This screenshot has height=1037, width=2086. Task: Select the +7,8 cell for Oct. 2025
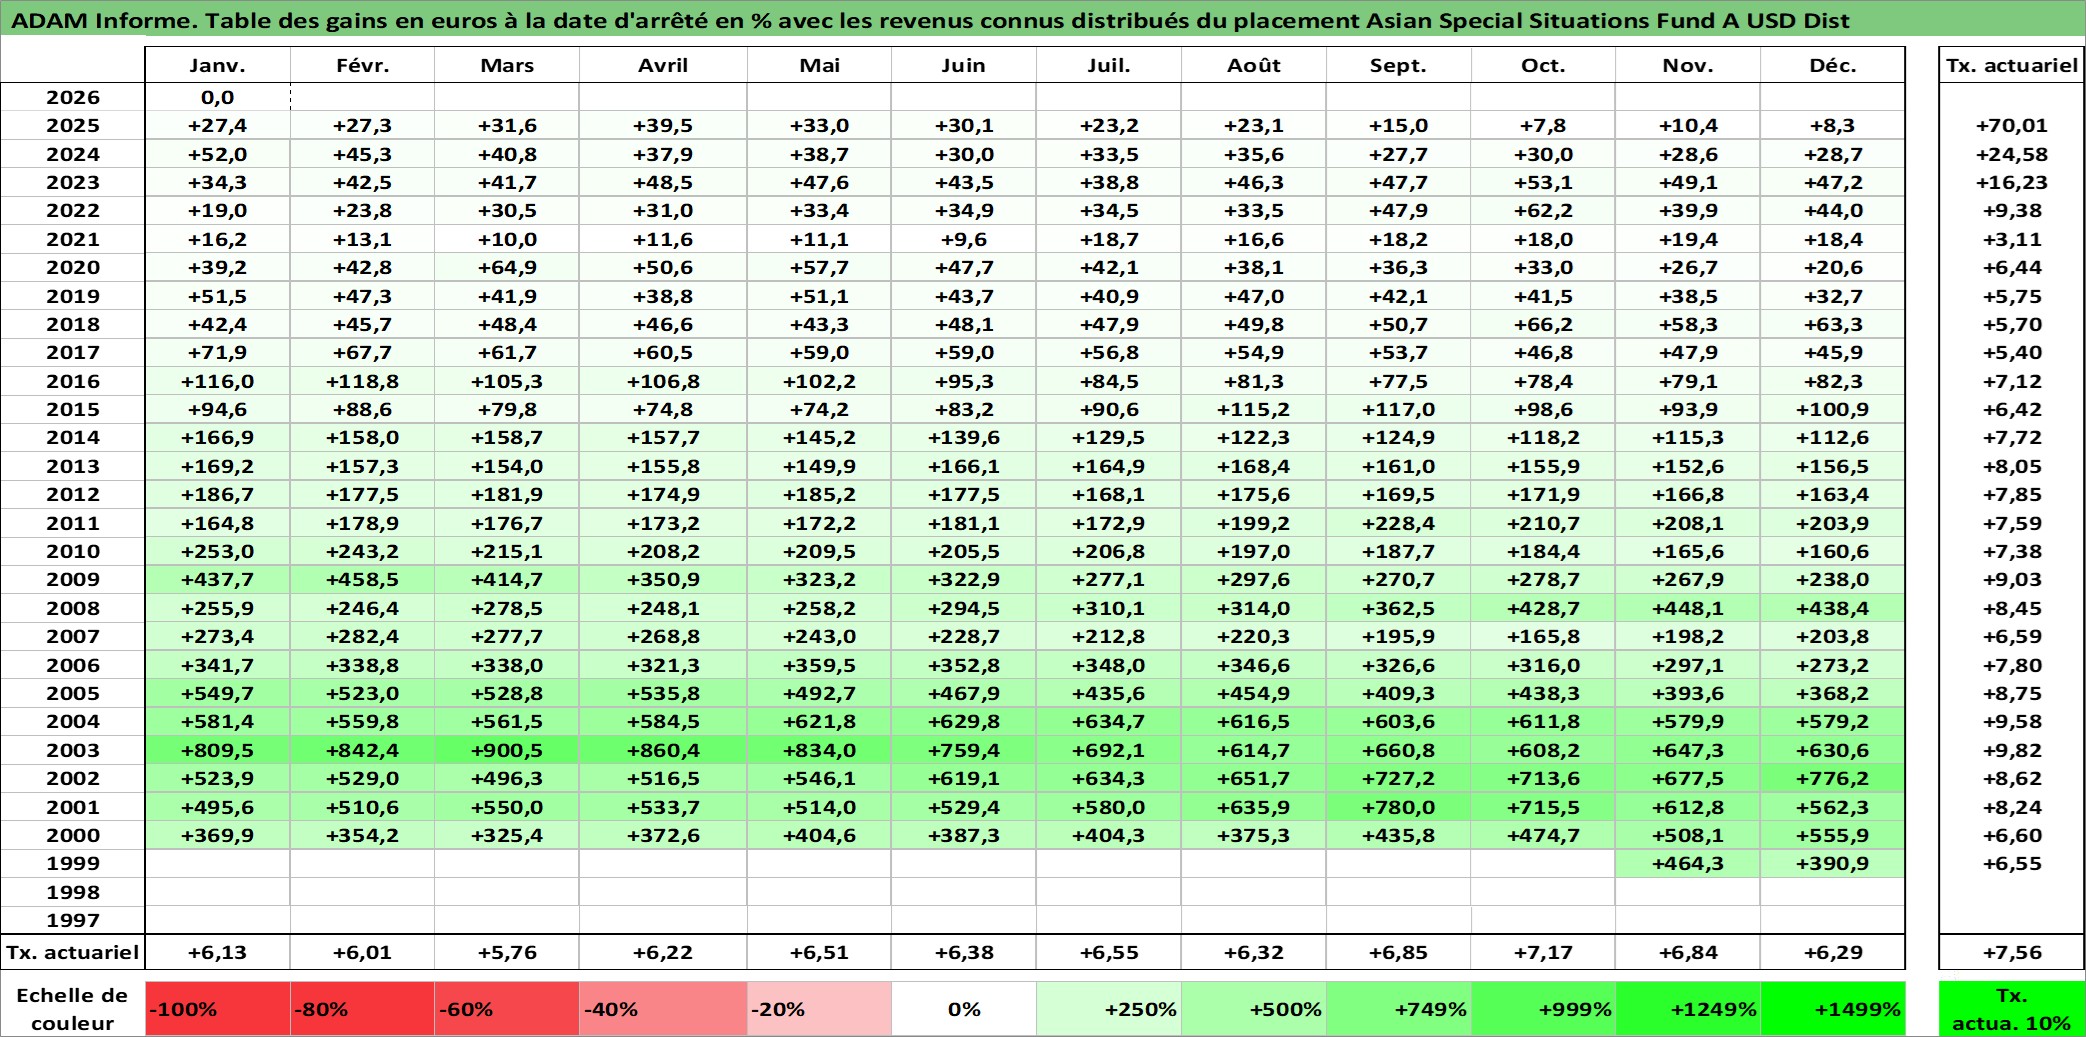(1543, 125)
